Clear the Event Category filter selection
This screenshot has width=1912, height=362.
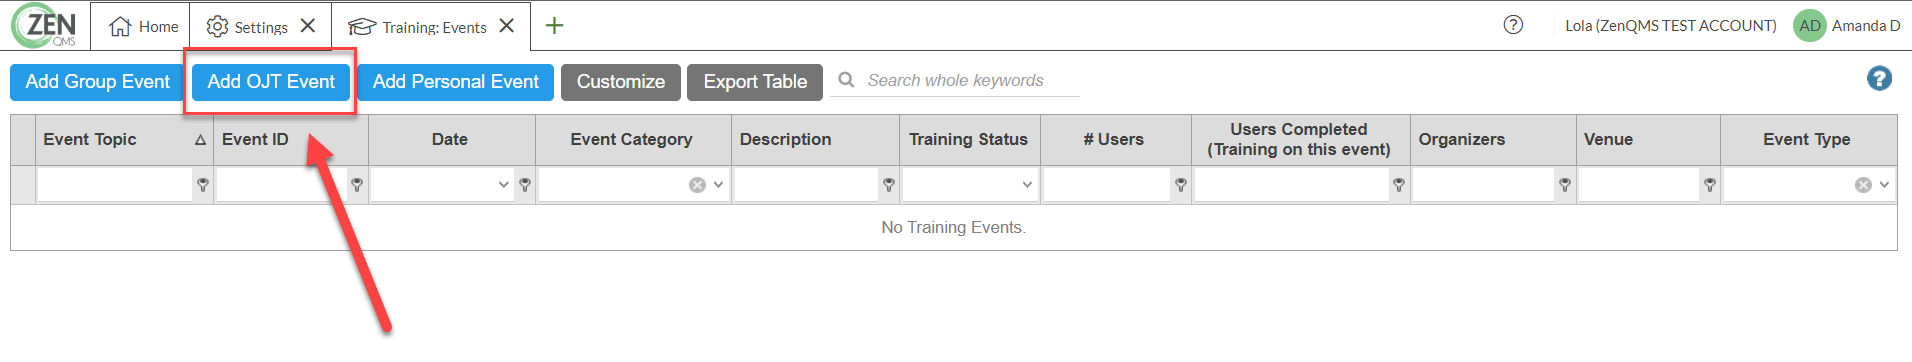697,185
